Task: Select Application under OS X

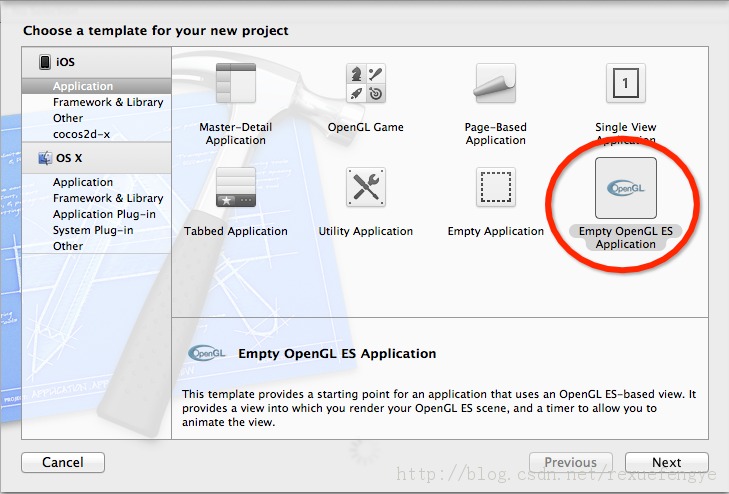Action: [x=96, y=182]
